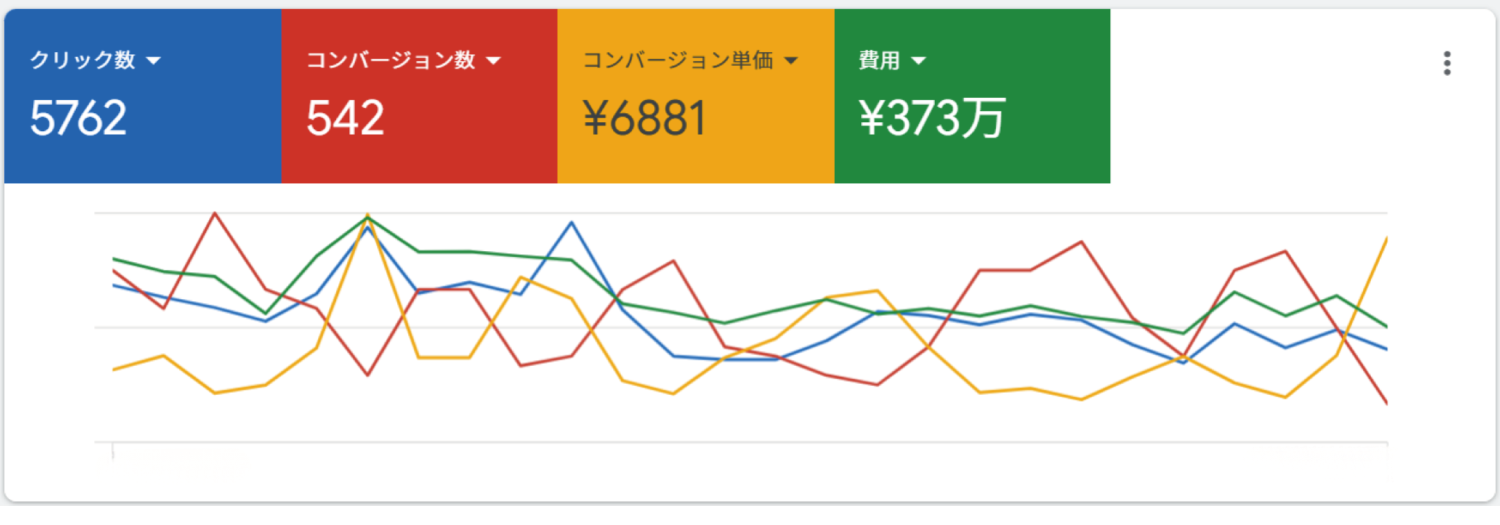Click the 5762 clicks value
Screen dimensions: 1500x525
point(78,119)
